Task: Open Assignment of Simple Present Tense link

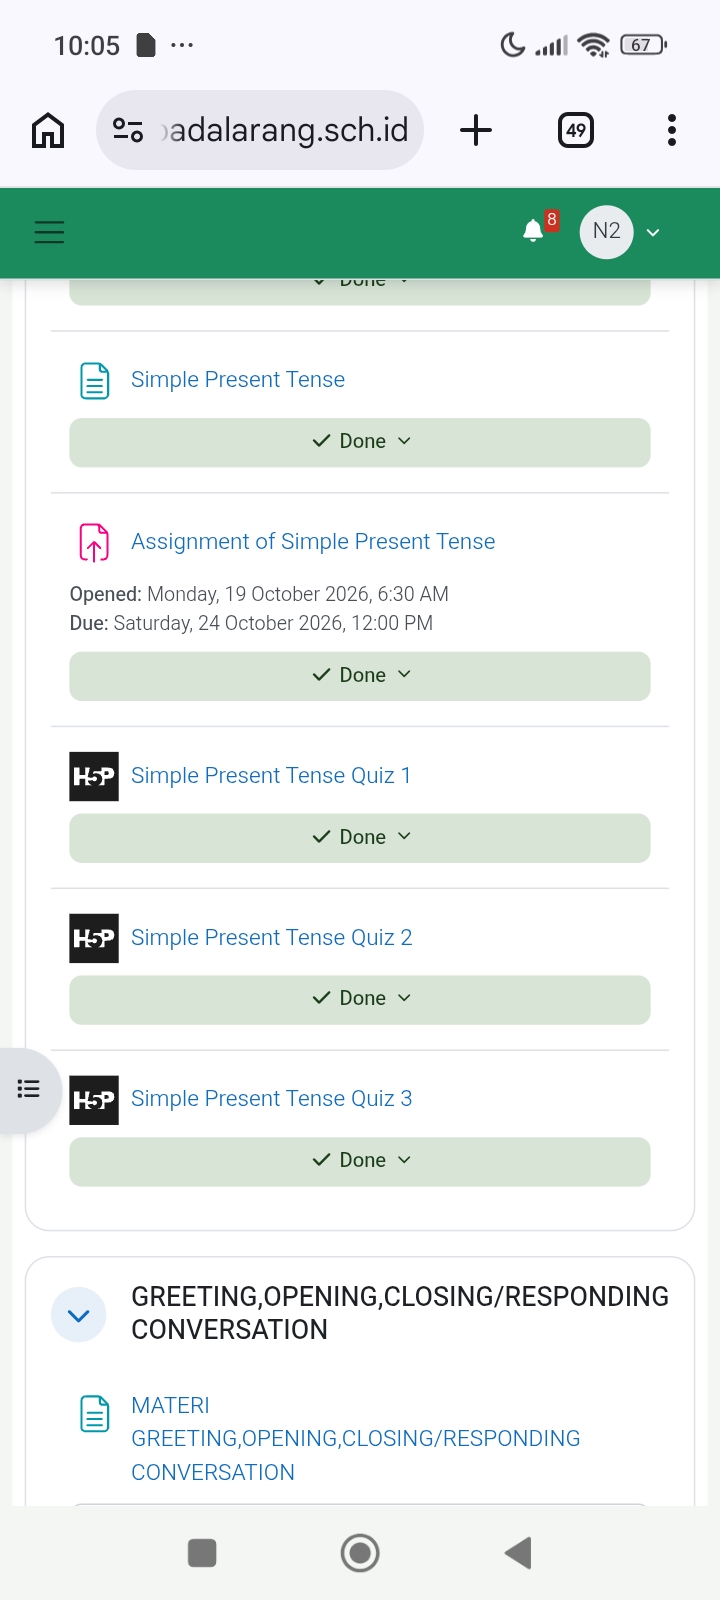Action: (x=313, y=541)
